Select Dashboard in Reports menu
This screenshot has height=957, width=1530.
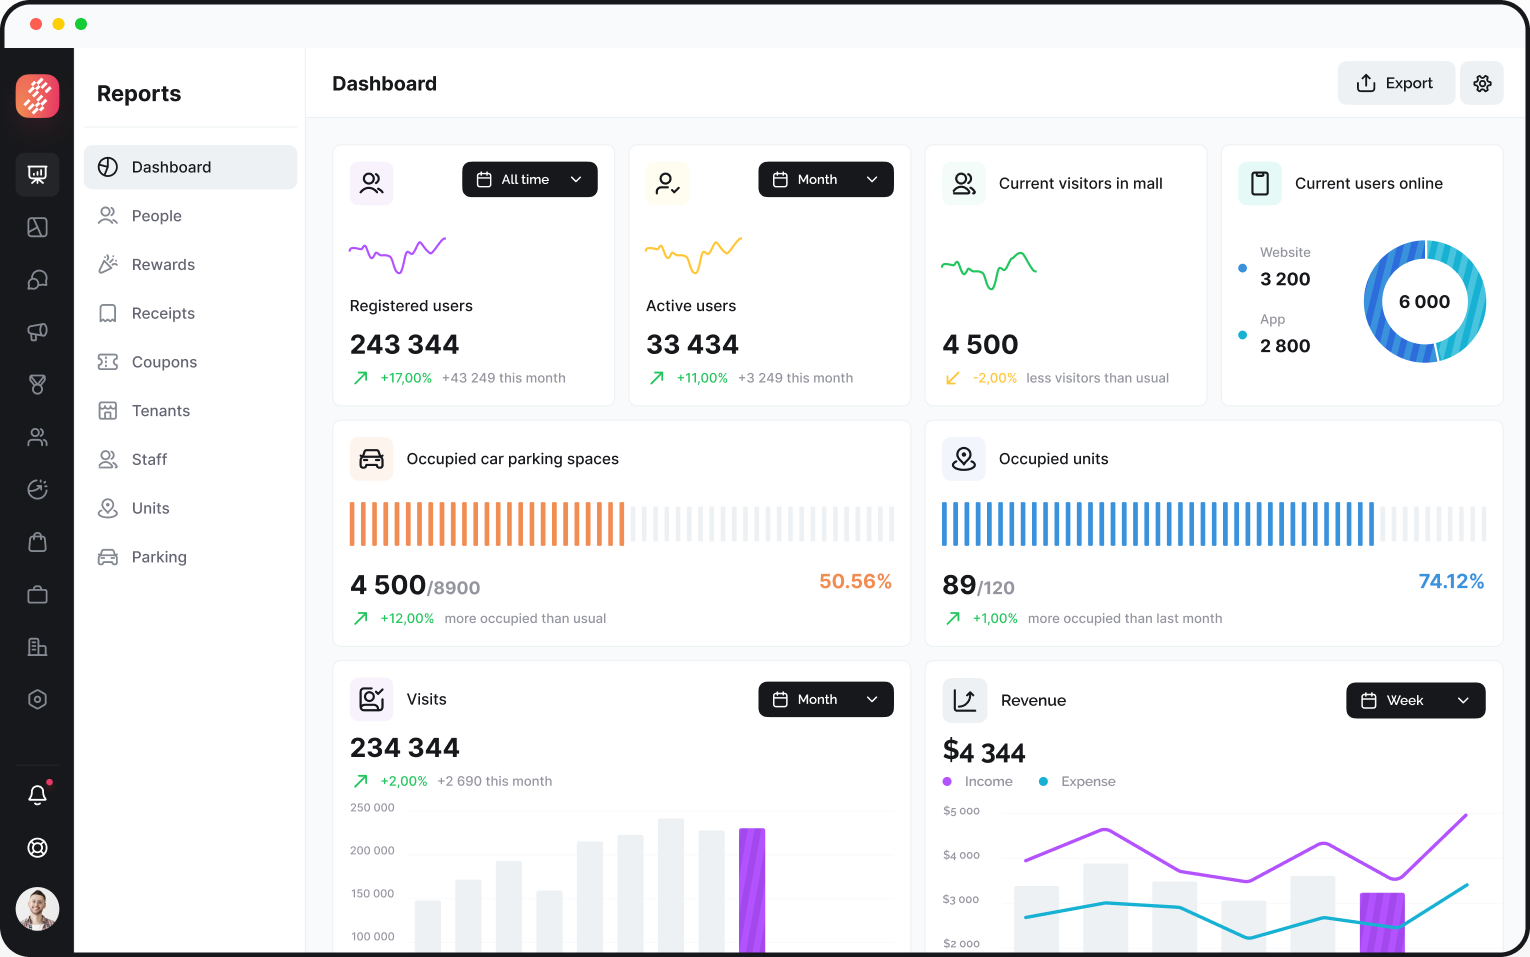(190, 167)
